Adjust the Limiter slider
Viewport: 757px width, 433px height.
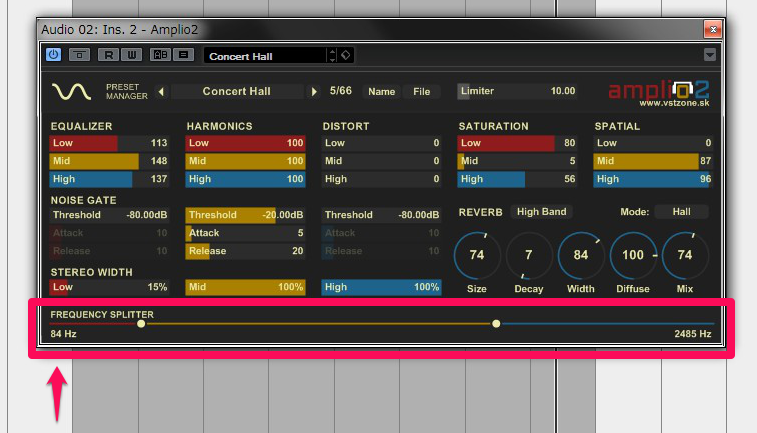[517, 91]
